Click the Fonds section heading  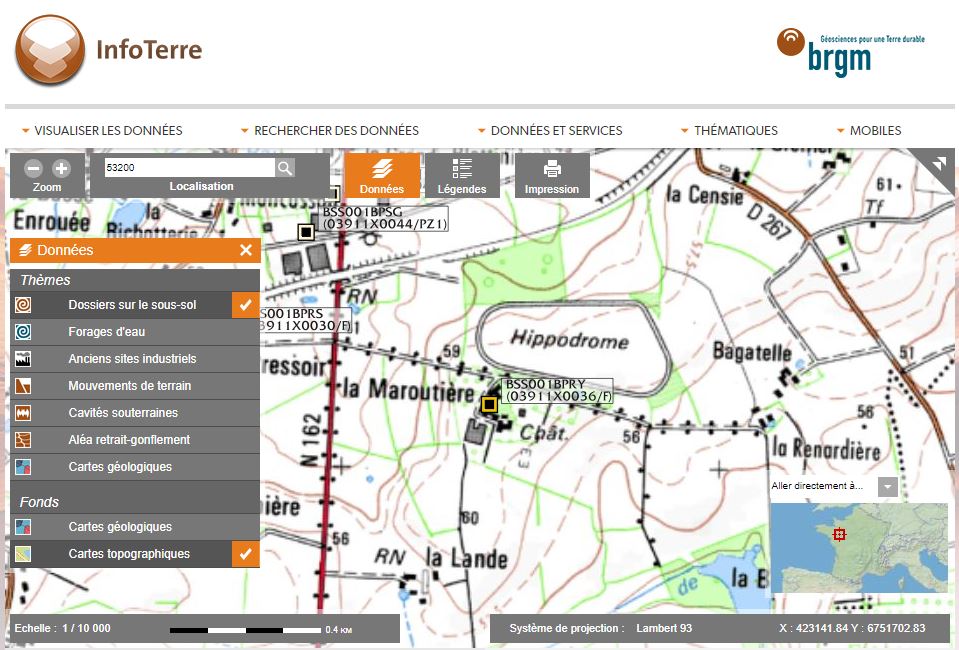point(39,502)
